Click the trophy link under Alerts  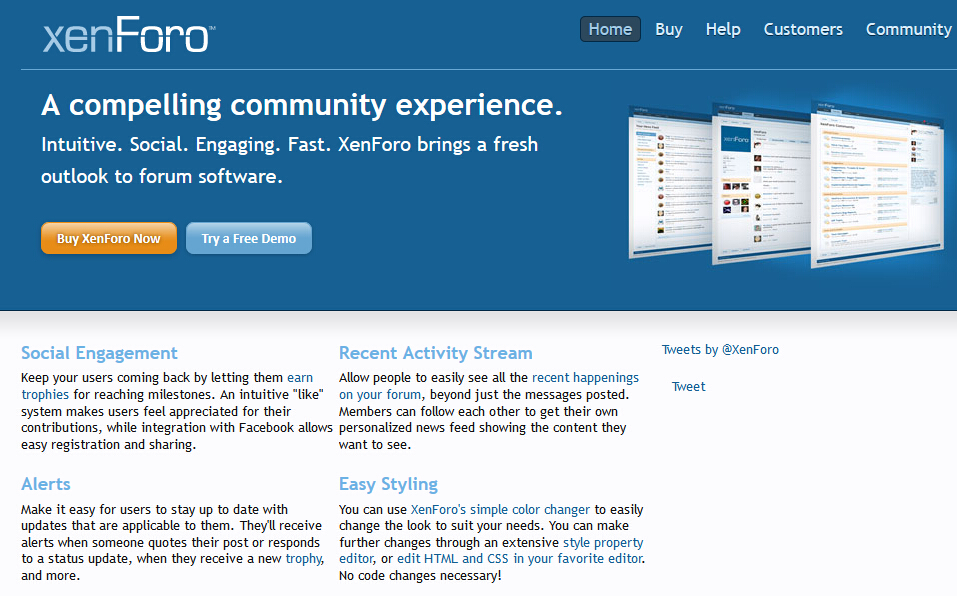tap(303, 559)
